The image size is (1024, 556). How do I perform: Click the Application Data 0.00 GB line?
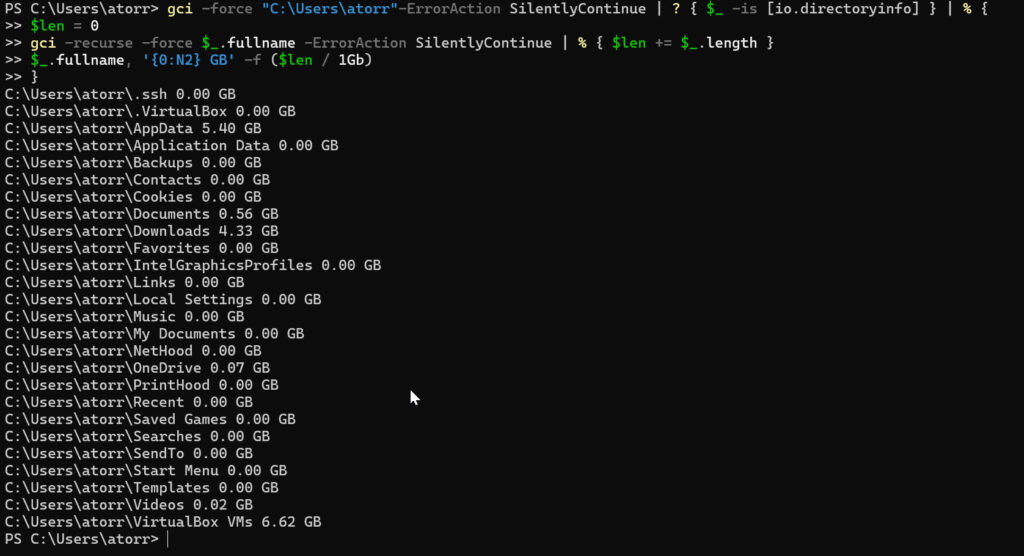[x=172, y=145]
